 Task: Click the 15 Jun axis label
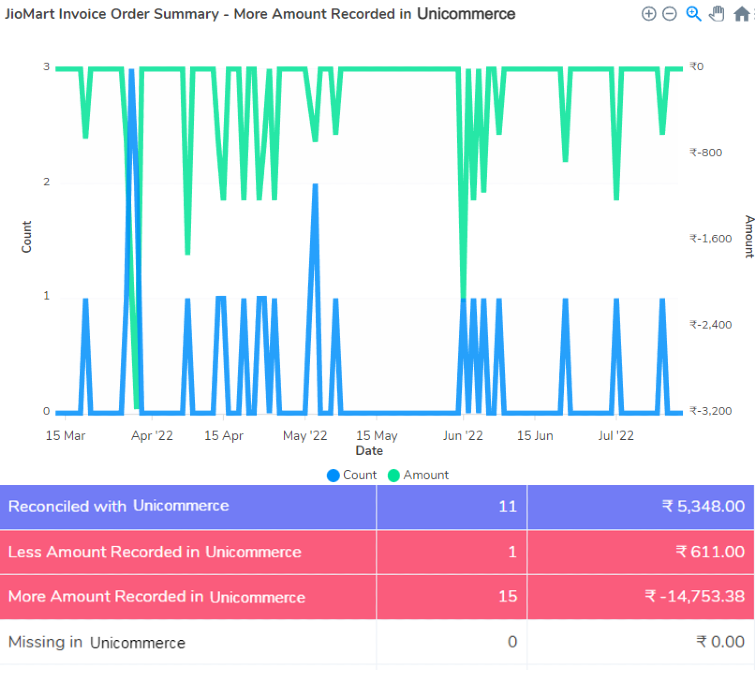point(535,436)
